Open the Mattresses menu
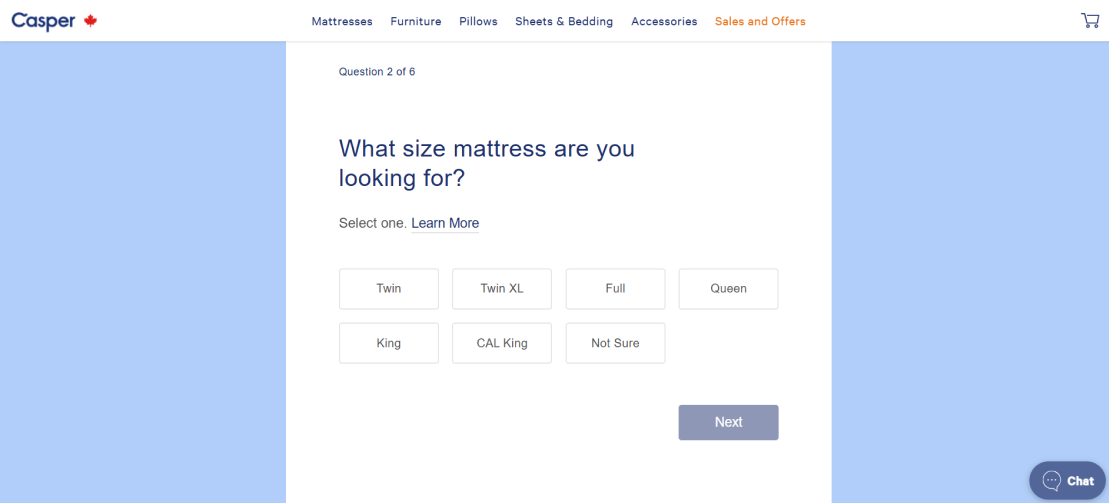The image size is (1109, 503). tap(342, 21)
